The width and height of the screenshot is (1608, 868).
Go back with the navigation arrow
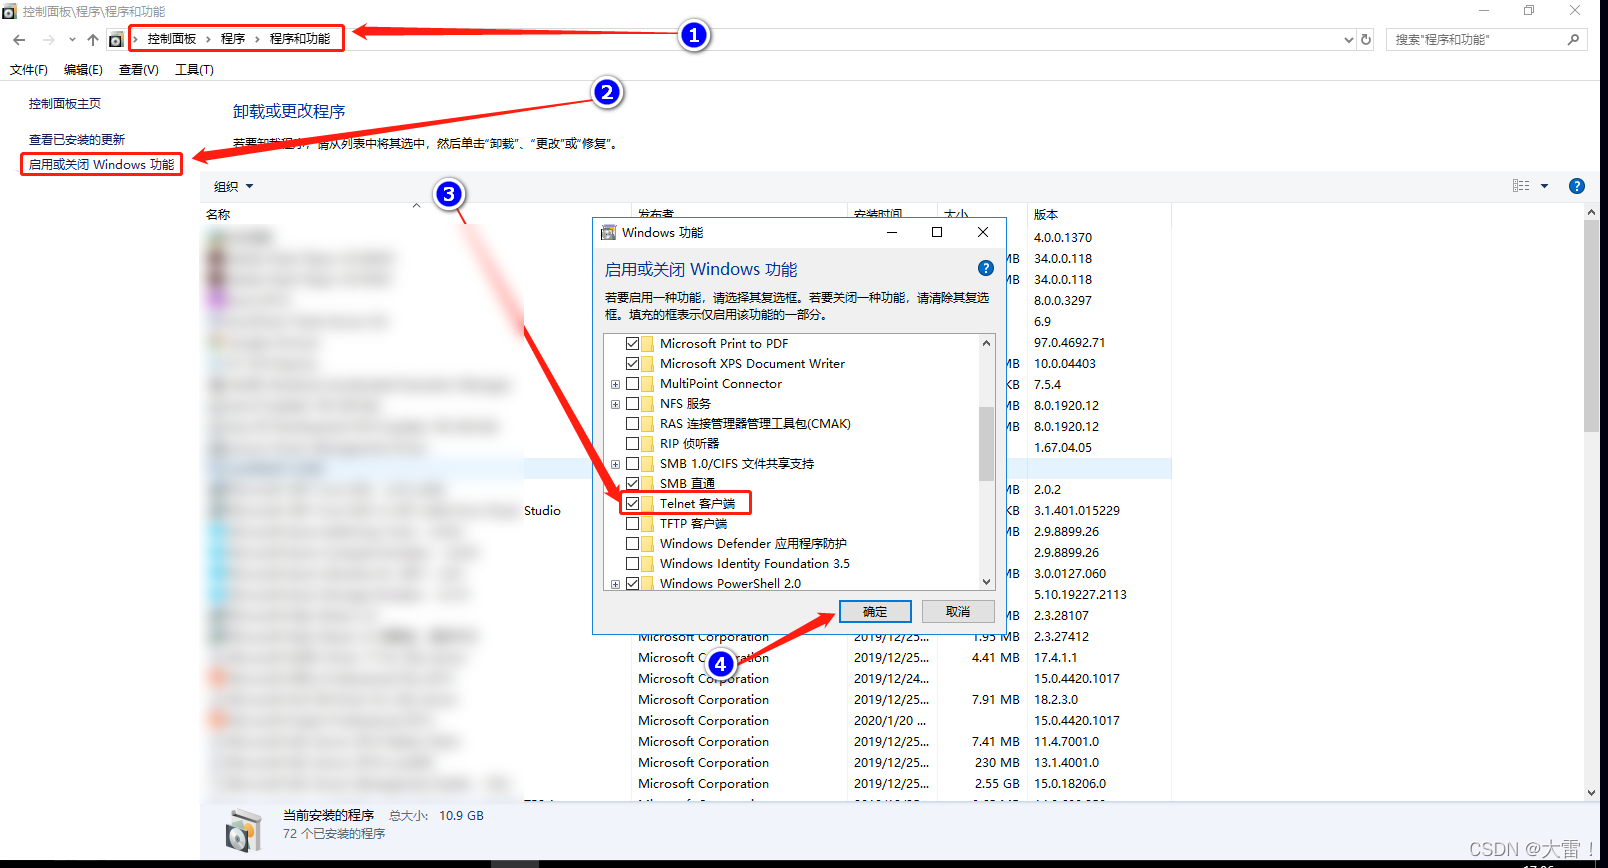tap(19, 40)
